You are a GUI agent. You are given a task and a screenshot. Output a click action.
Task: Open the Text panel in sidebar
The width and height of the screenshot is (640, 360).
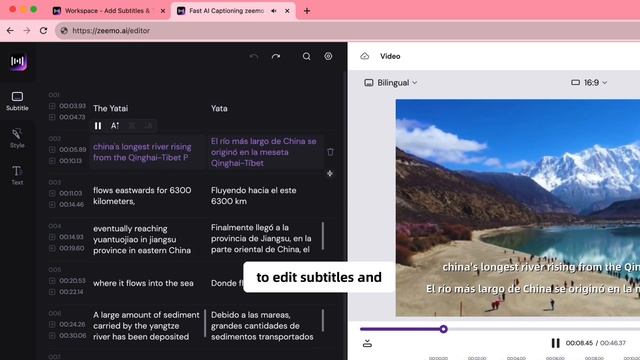(17, 175)
